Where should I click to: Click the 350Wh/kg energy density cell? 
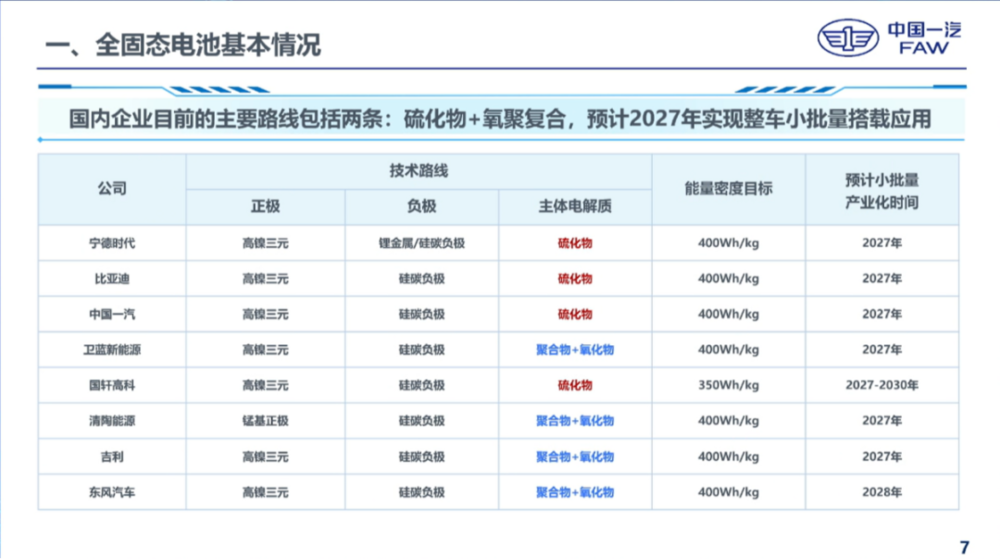click(x=728, y=385)
